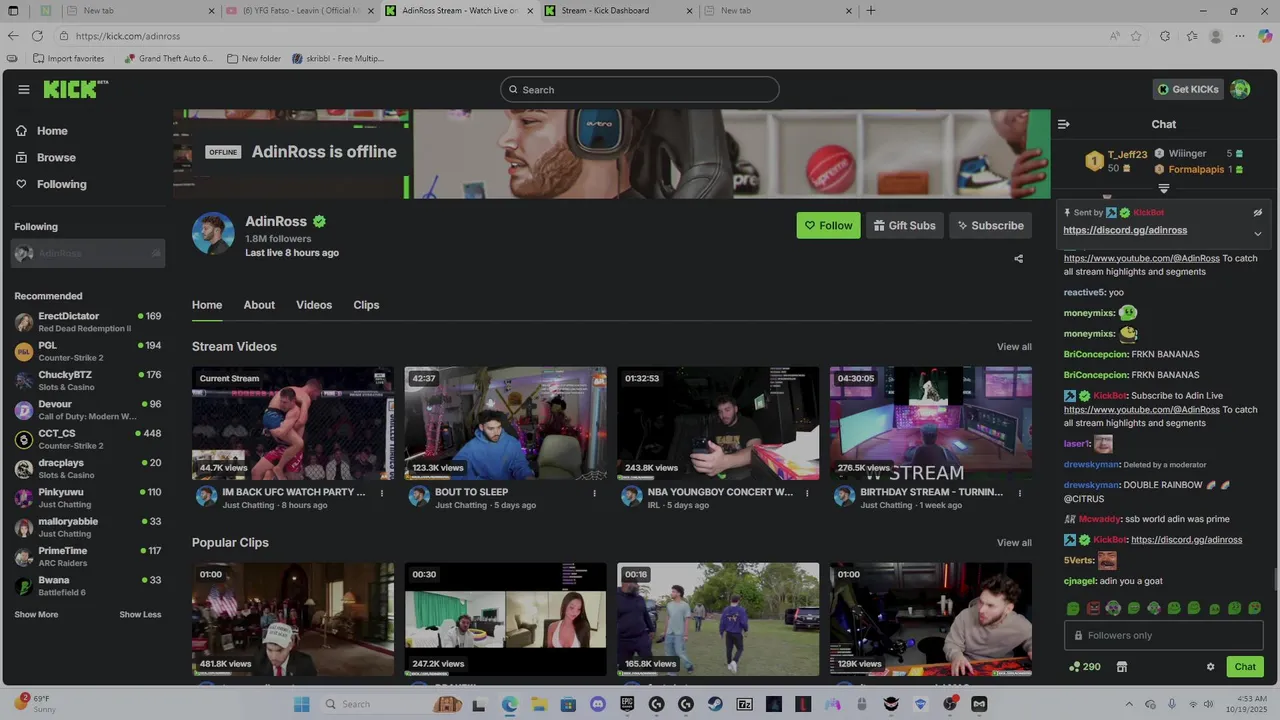Click the Subscribe button
Screen dimensions: 1280x720
point(990,225)
